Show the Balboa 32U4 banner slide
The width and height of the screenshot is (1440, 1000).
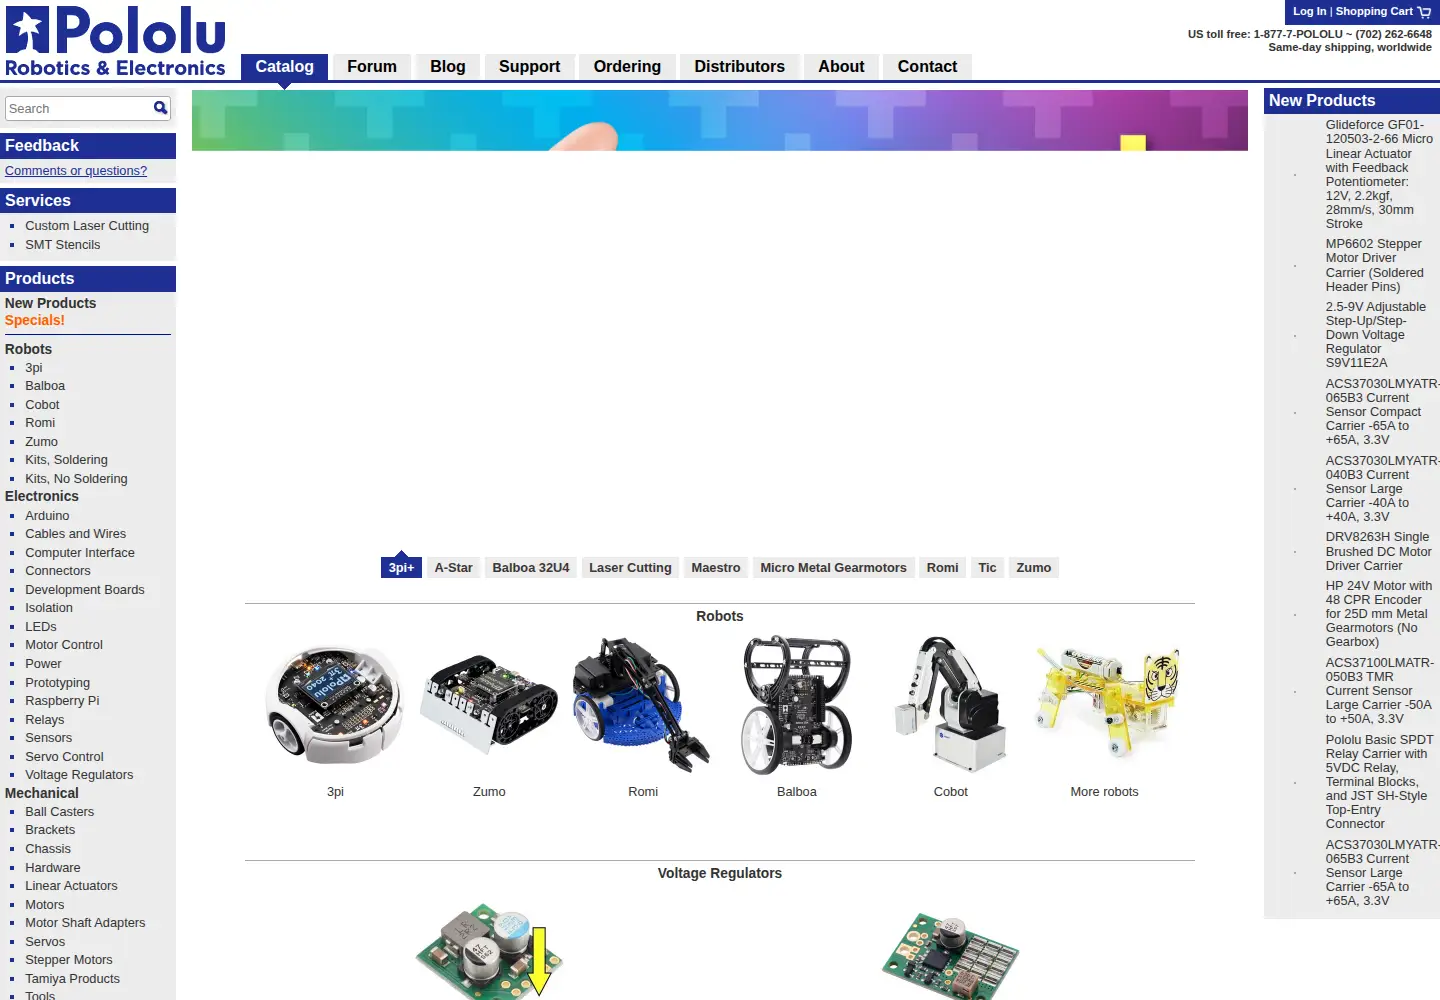tap(531, 568)
